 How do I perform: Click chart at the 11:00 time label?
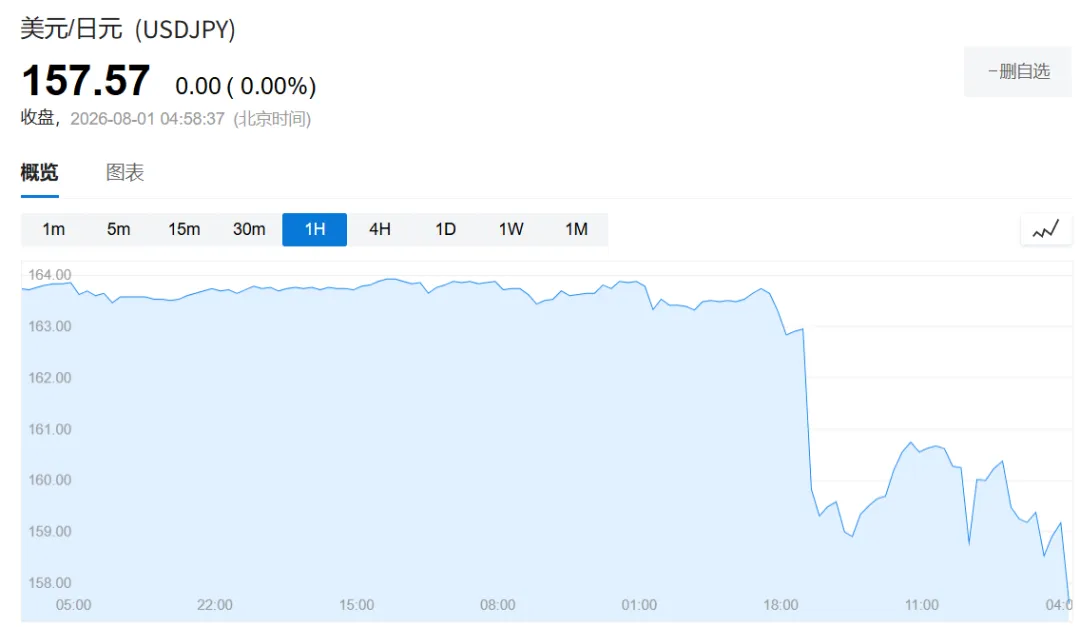(922, 605)
